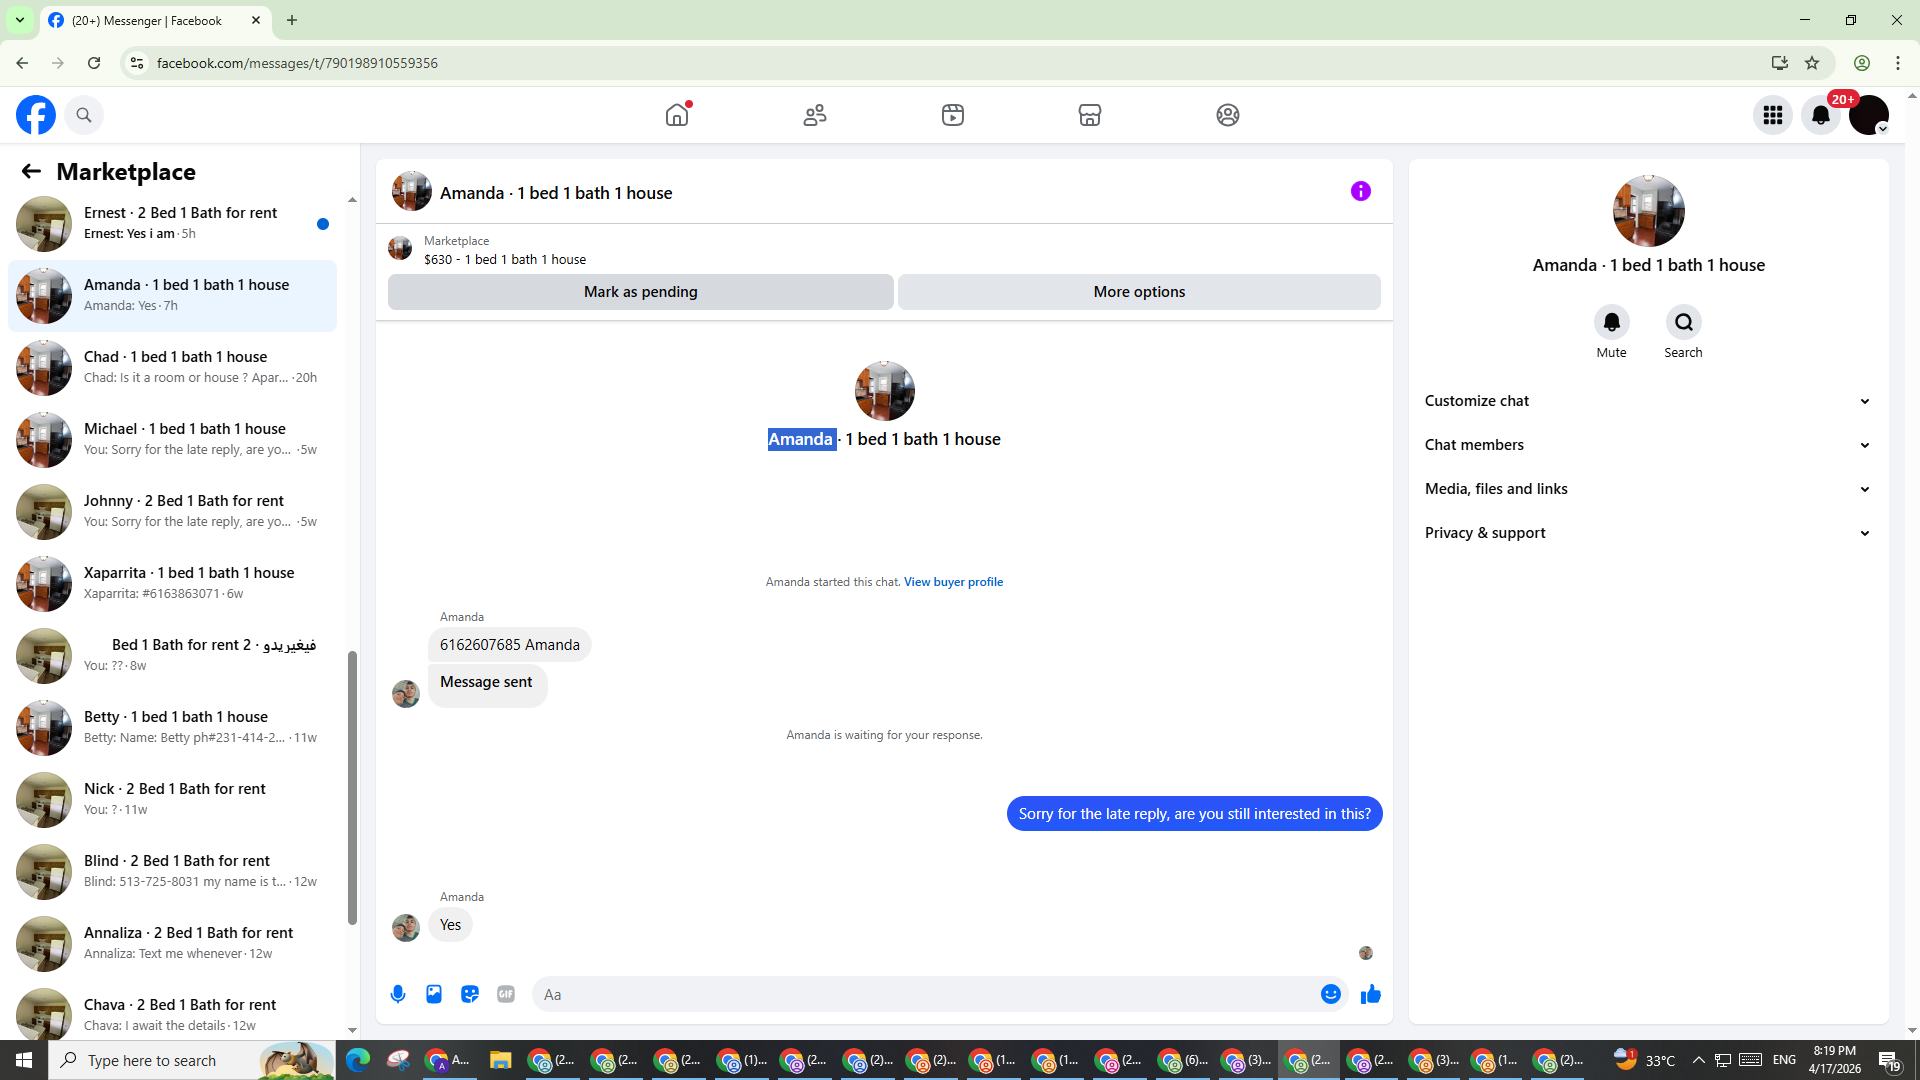The height and width of the screenshot is (1080, 1920).
Task: Open the sticker picker icon
Action: pyautogui.click(x=470, y=994)
